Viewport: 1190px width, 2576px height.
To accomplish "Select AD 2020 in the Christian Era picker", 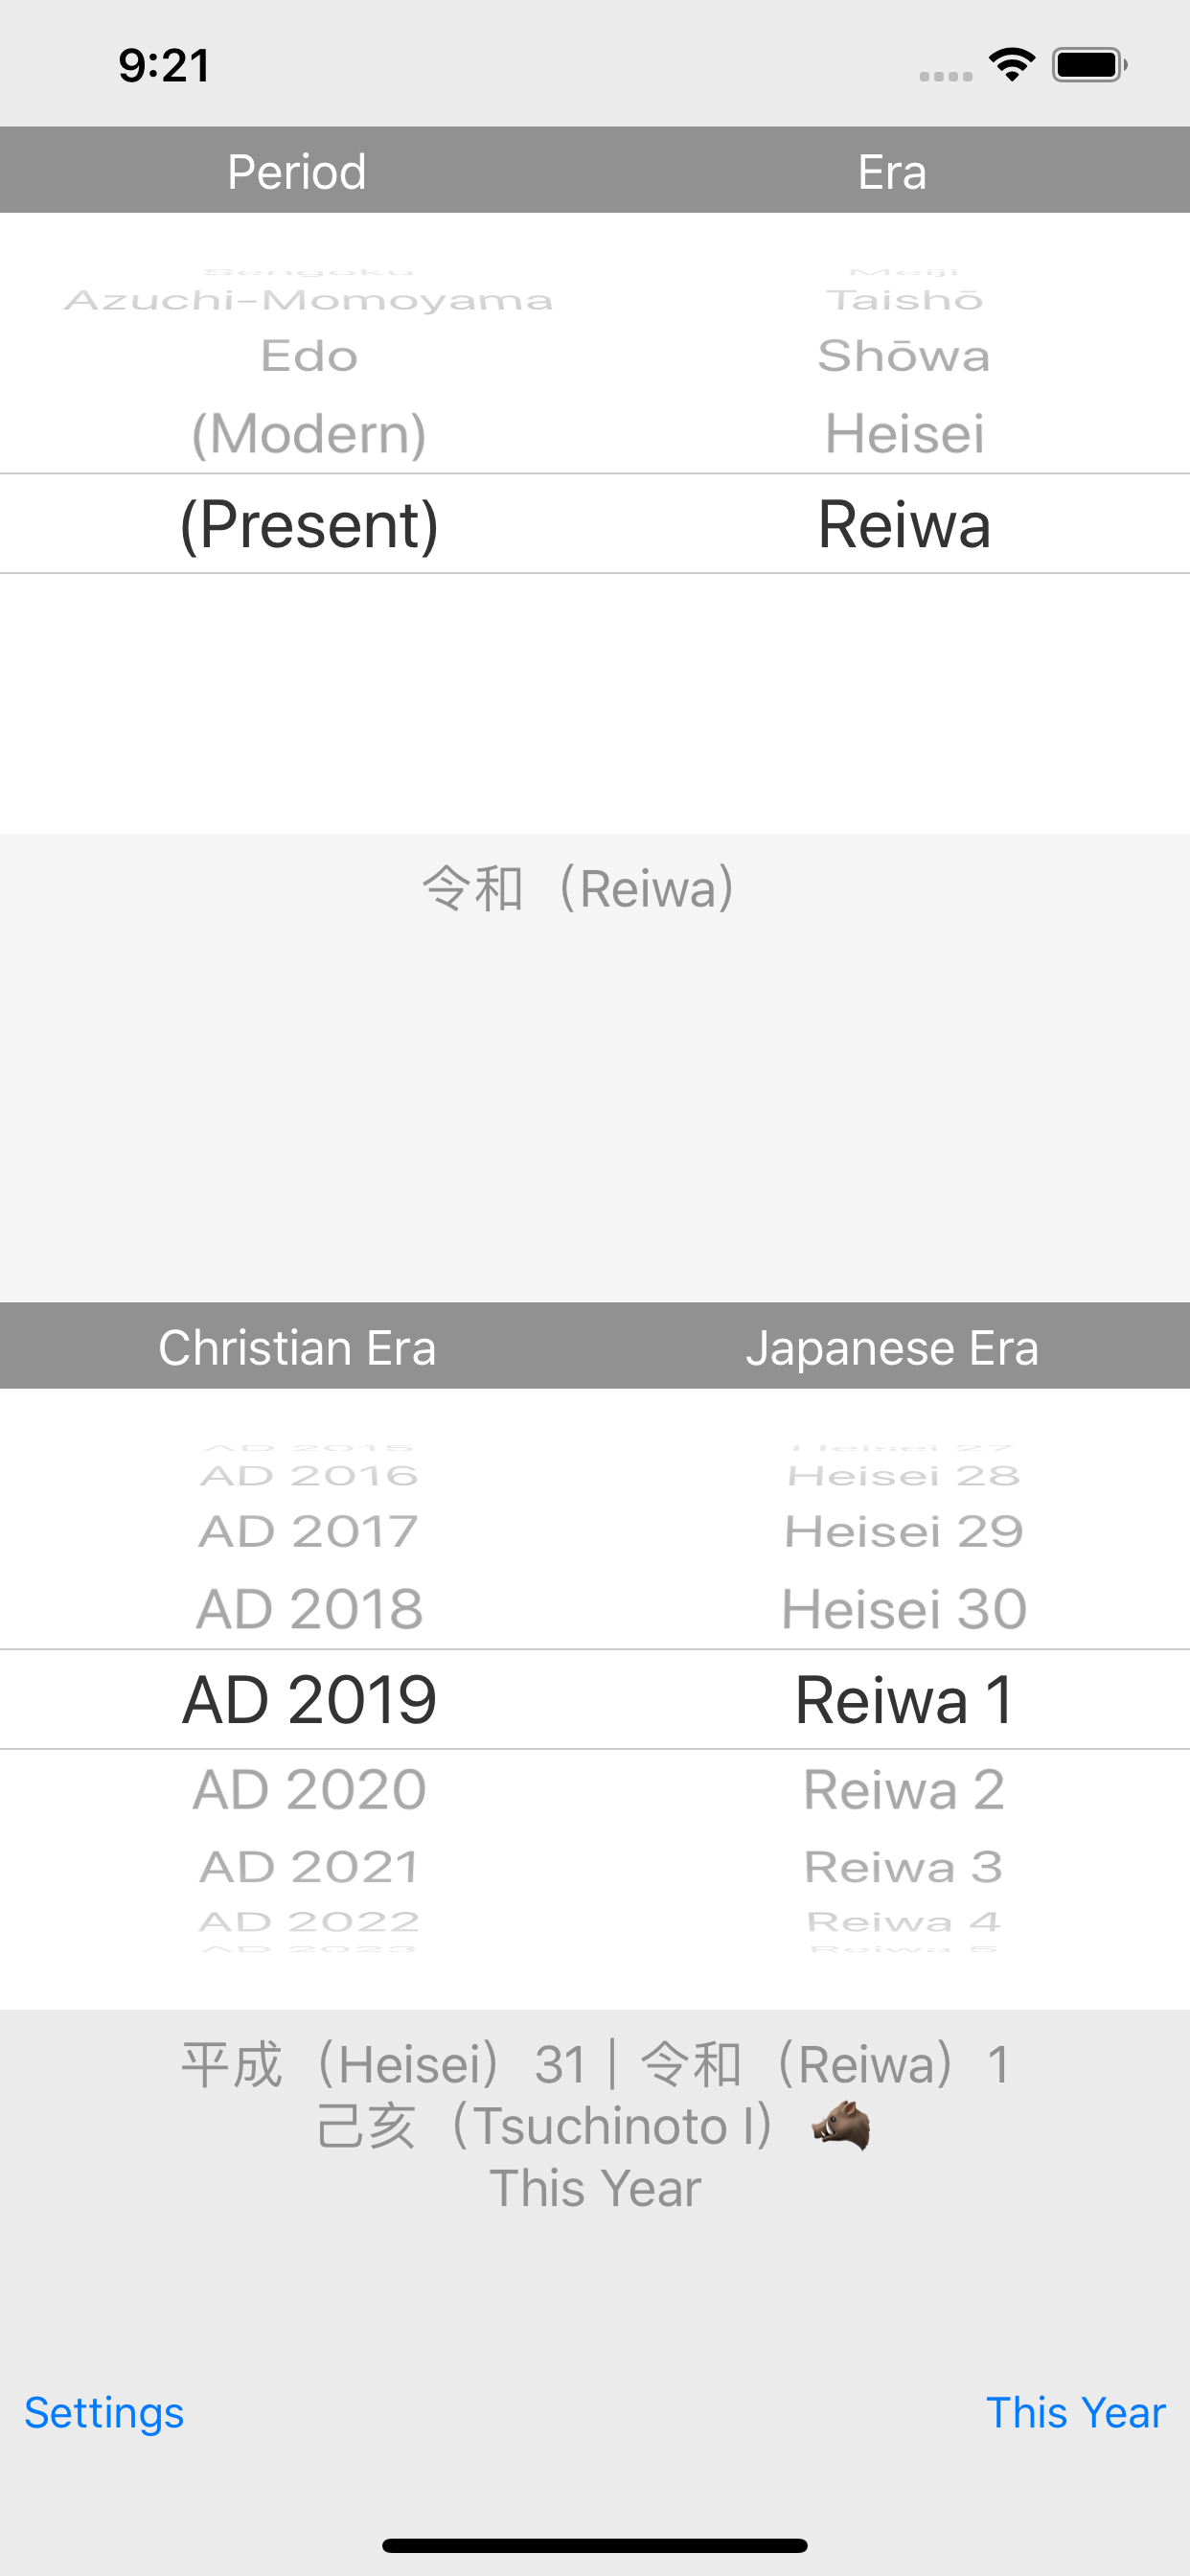I will (309, 1789).
